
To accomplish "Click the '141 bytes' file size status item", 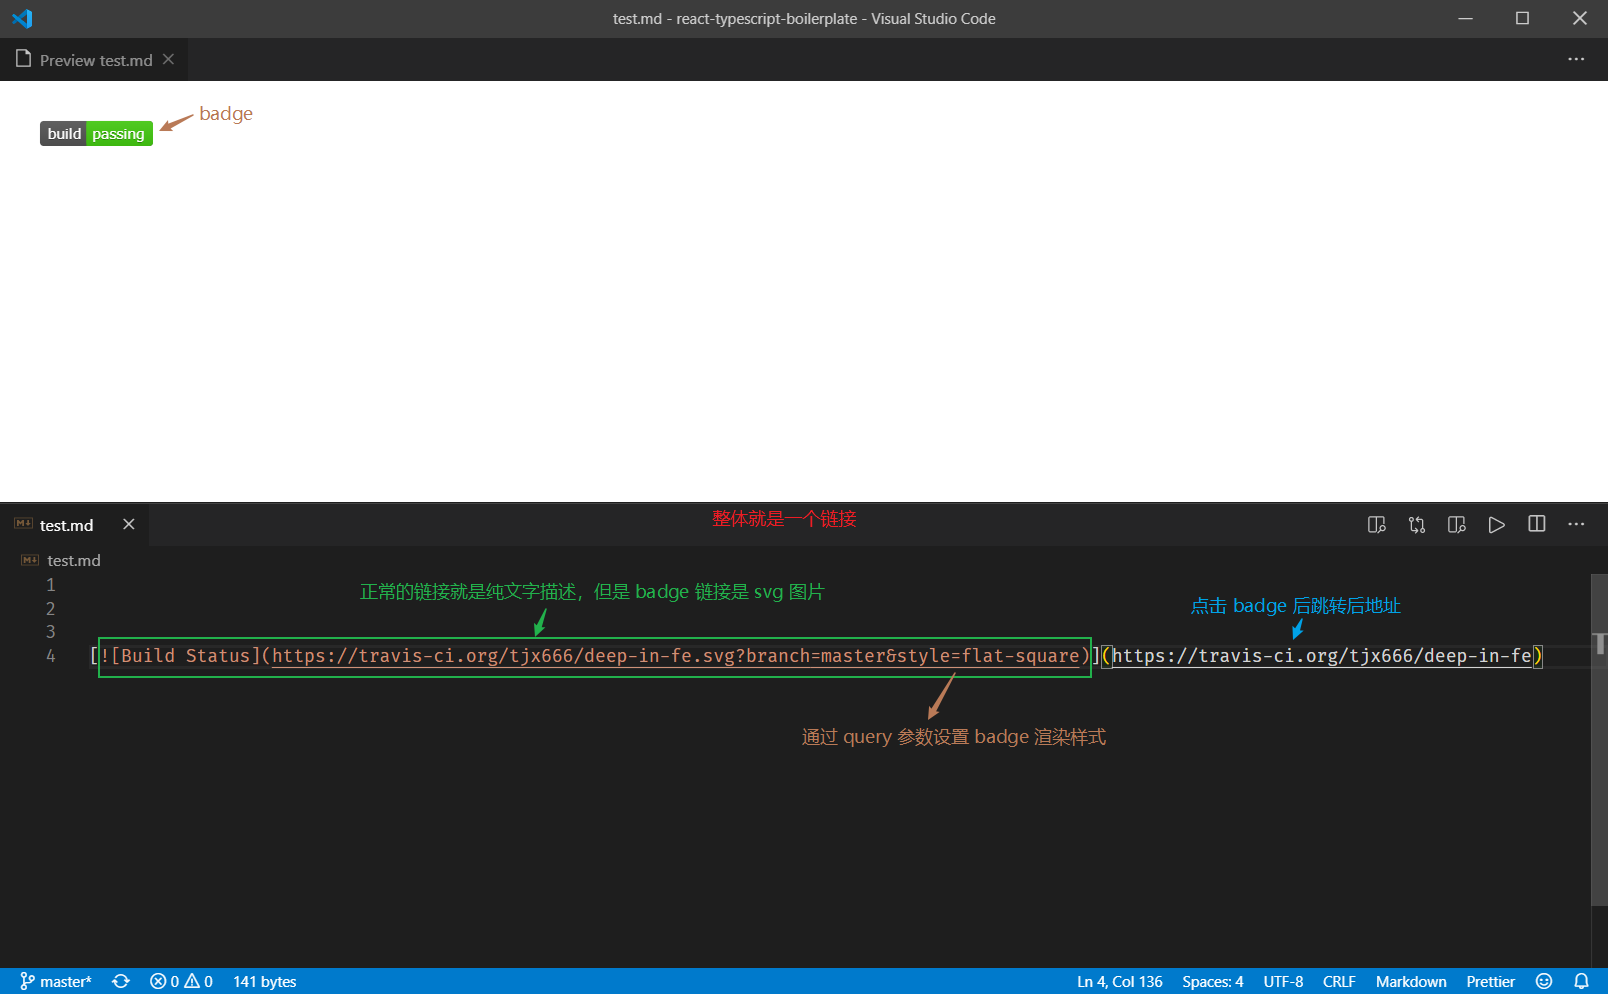I will (265, 982).
